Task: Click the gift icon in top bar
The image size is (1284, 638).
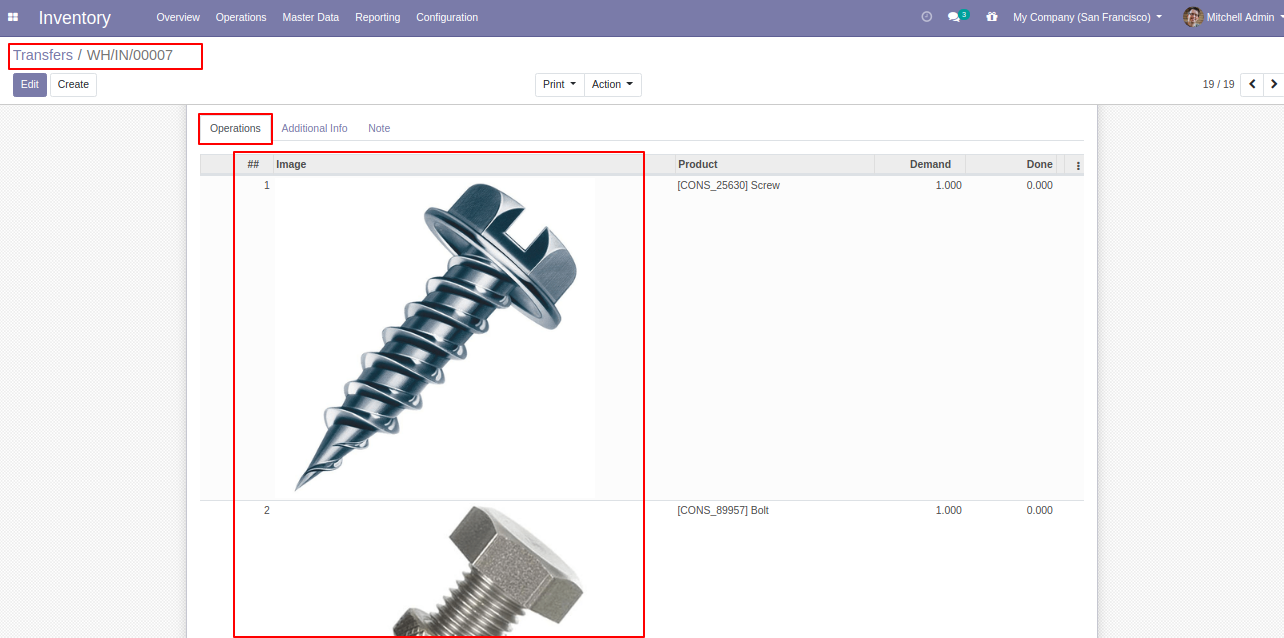Action: click(x=992, y=17)
